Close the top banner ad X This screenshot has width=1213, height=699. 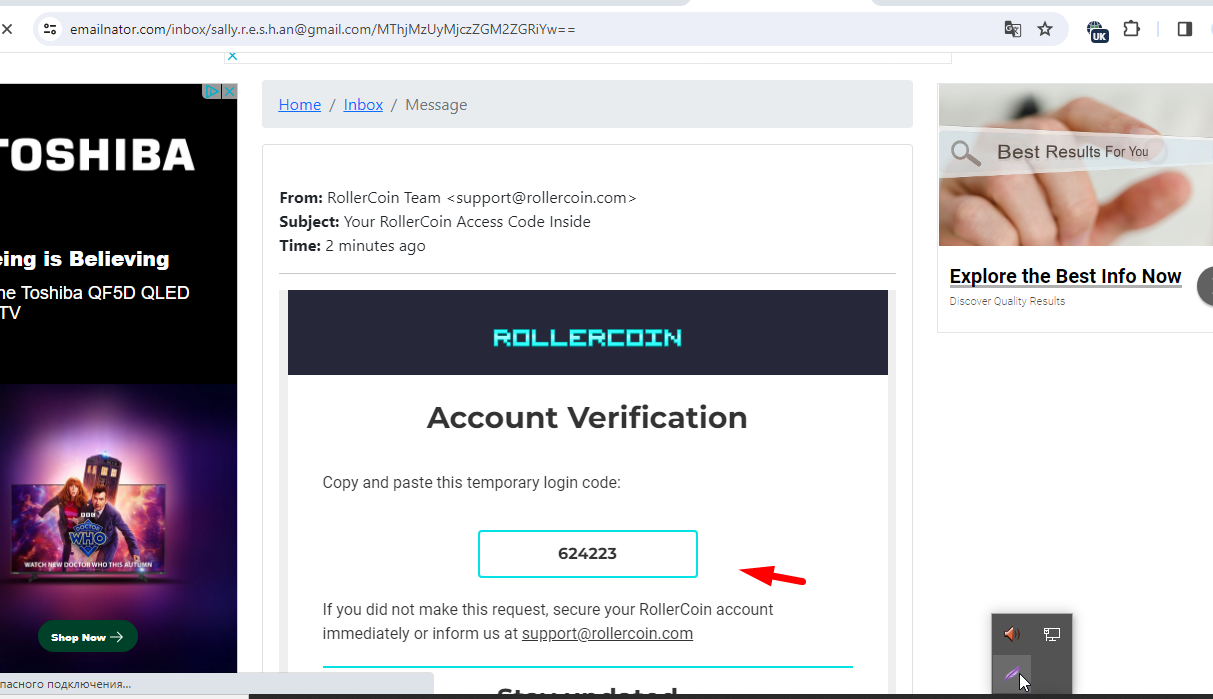pos(232,56)
